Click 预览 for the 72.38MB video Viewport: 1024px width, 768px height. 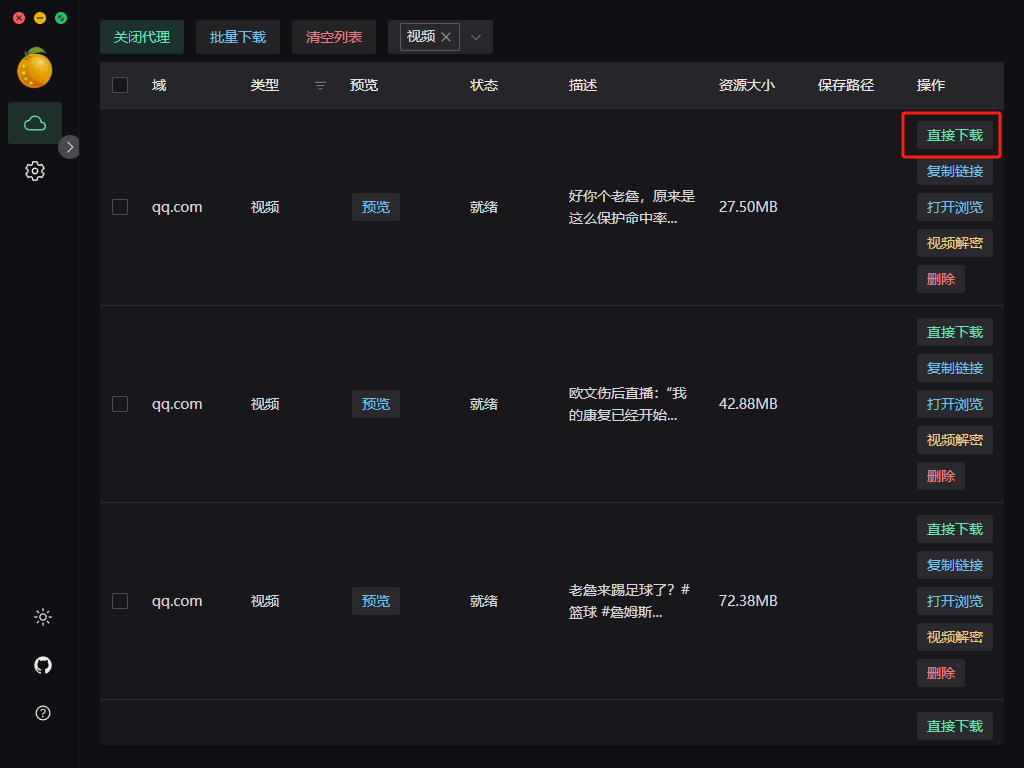click(376, 601)
